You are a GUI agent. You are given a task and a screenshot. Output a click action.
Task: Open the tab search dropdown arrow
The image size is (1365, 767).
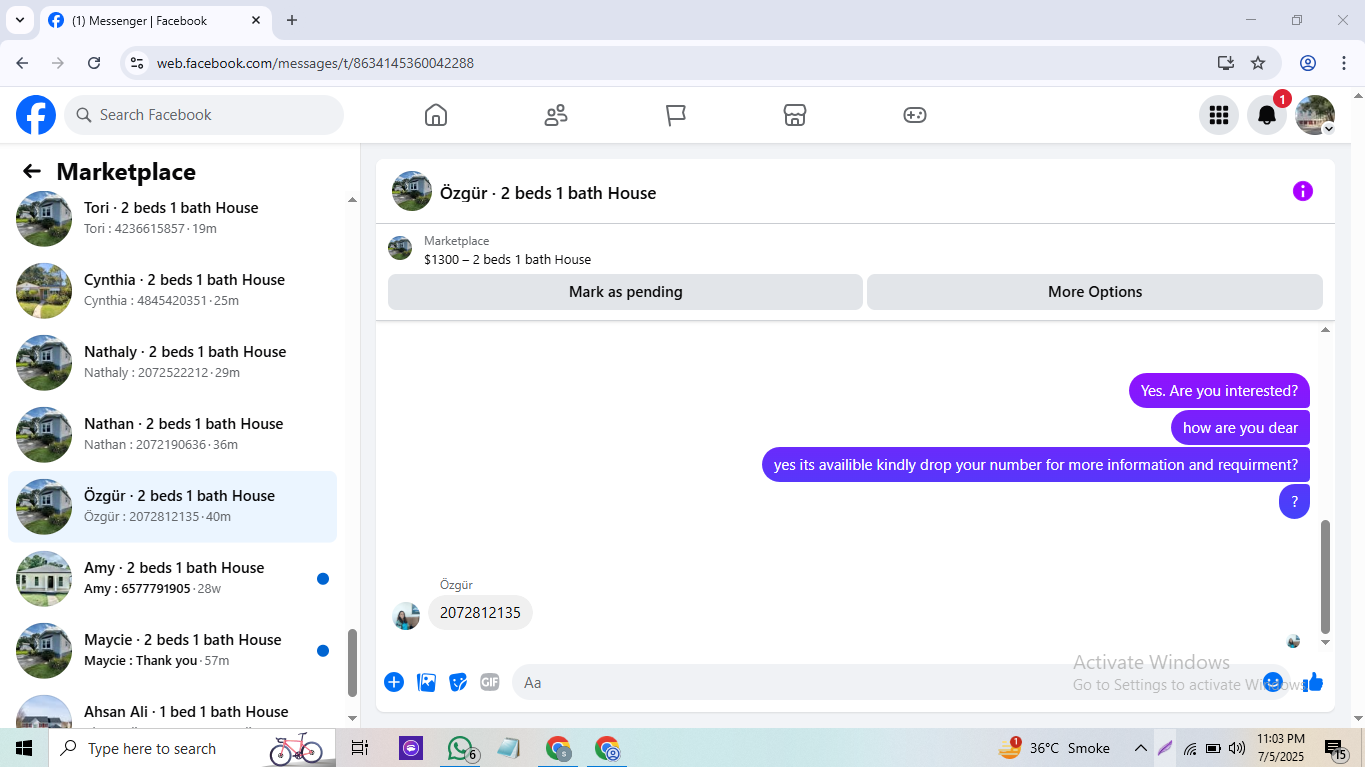click(19, 20)
